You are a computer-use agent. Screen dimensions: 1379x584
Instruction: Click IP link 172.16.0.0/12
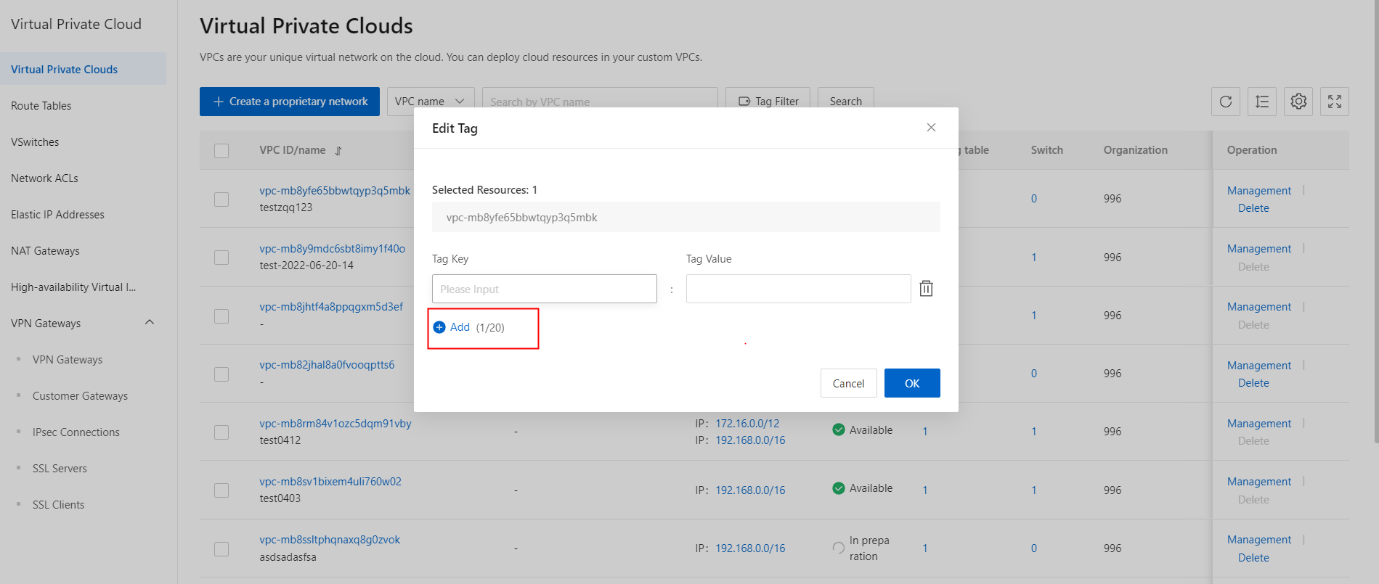point(748,423)
